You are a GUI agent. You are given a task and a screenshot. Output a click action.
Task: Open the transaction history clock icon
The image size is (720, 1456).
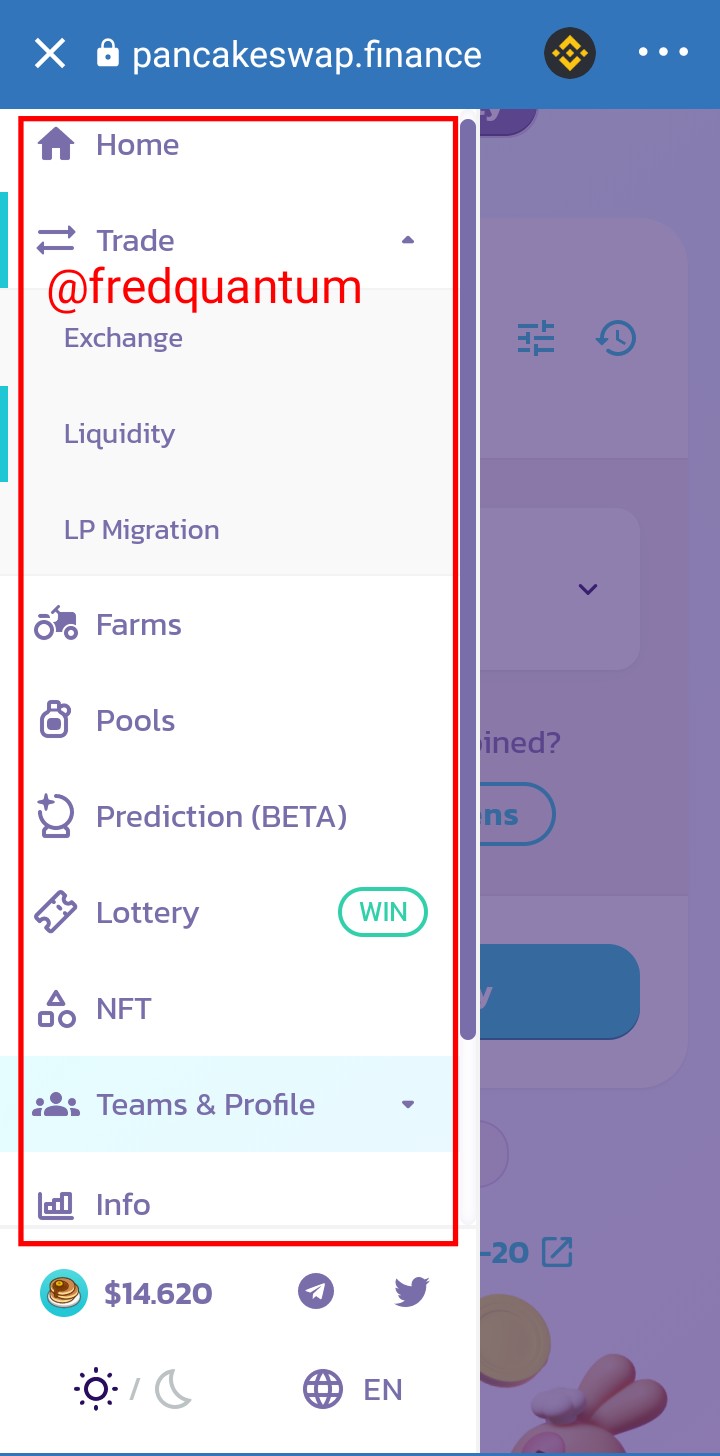[x=616, y=338]
